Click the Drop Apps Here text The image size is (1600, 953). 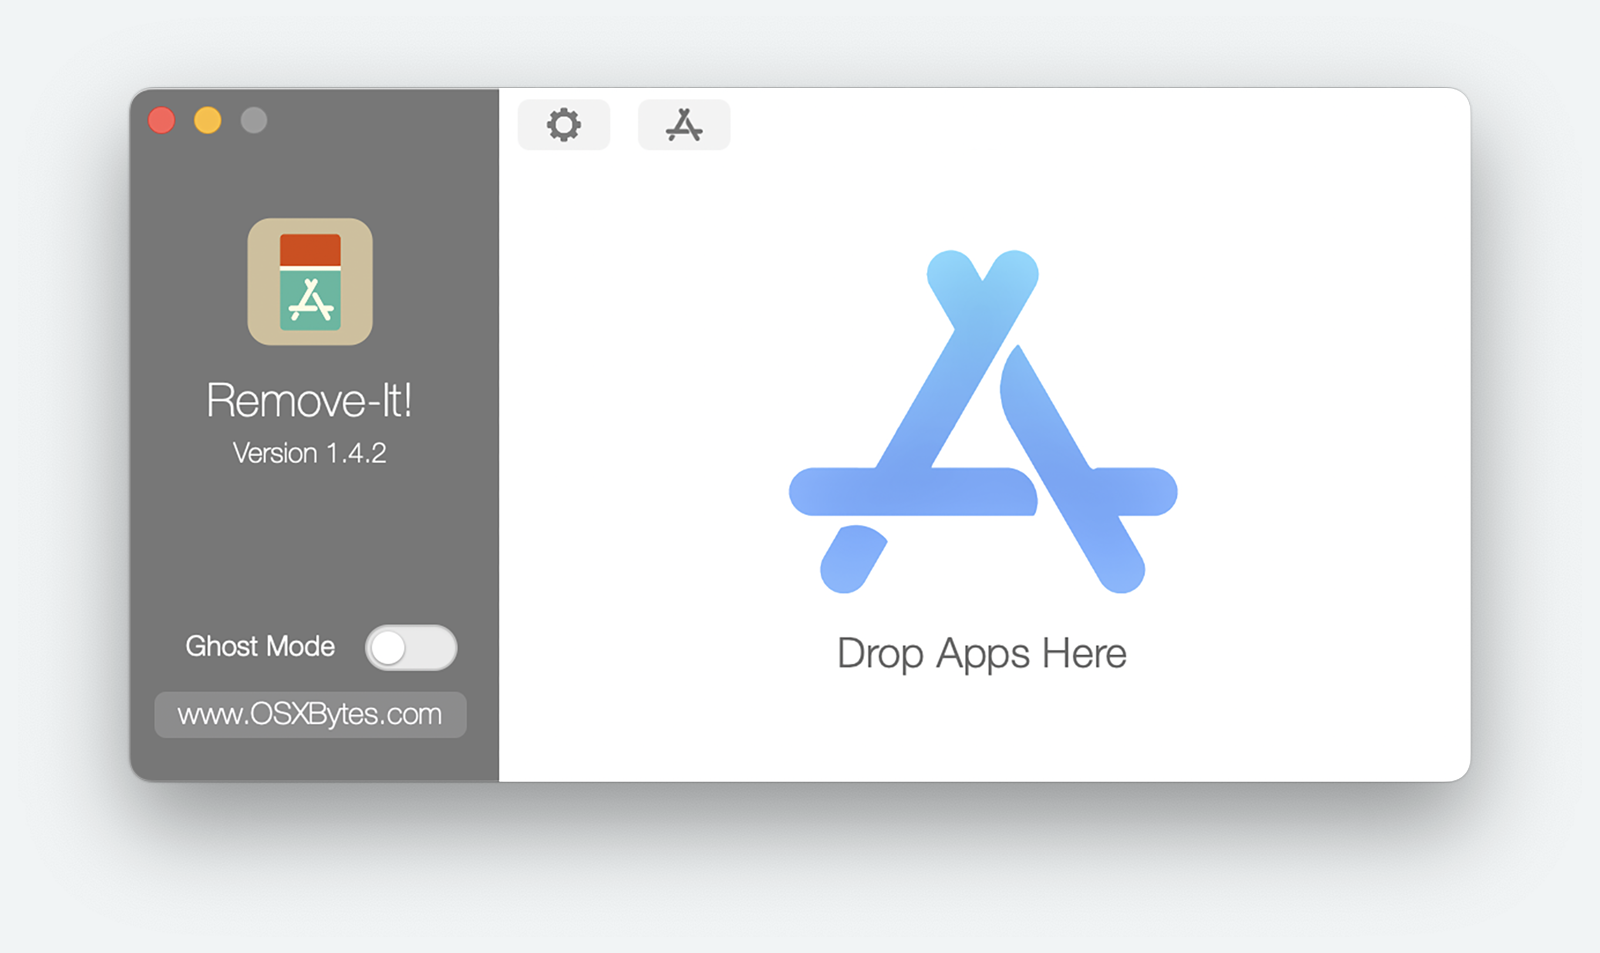pyautogui.click(x=982, y=654)
